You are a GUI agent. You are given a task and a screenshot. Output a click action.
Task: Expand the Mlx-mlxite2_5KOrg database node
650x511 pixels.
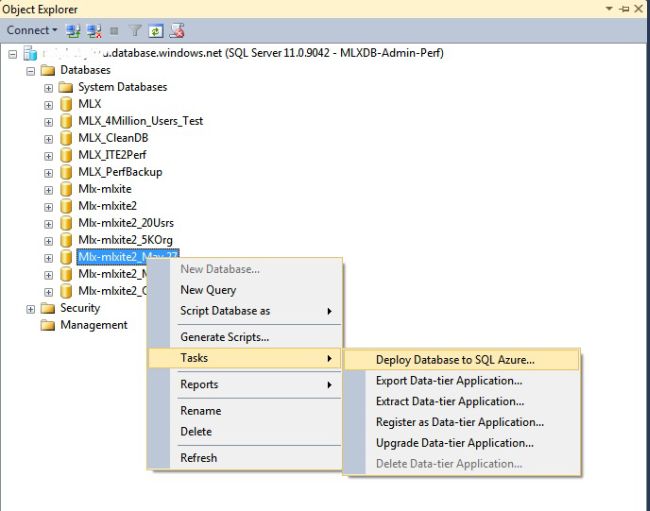coord(49,241)
